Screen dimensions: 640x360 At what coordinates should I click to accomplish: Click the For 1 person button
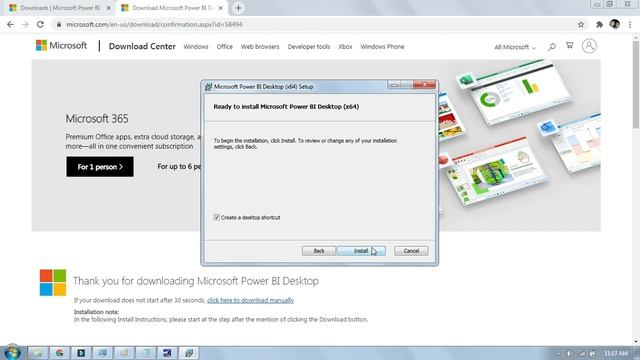[100, 167]
